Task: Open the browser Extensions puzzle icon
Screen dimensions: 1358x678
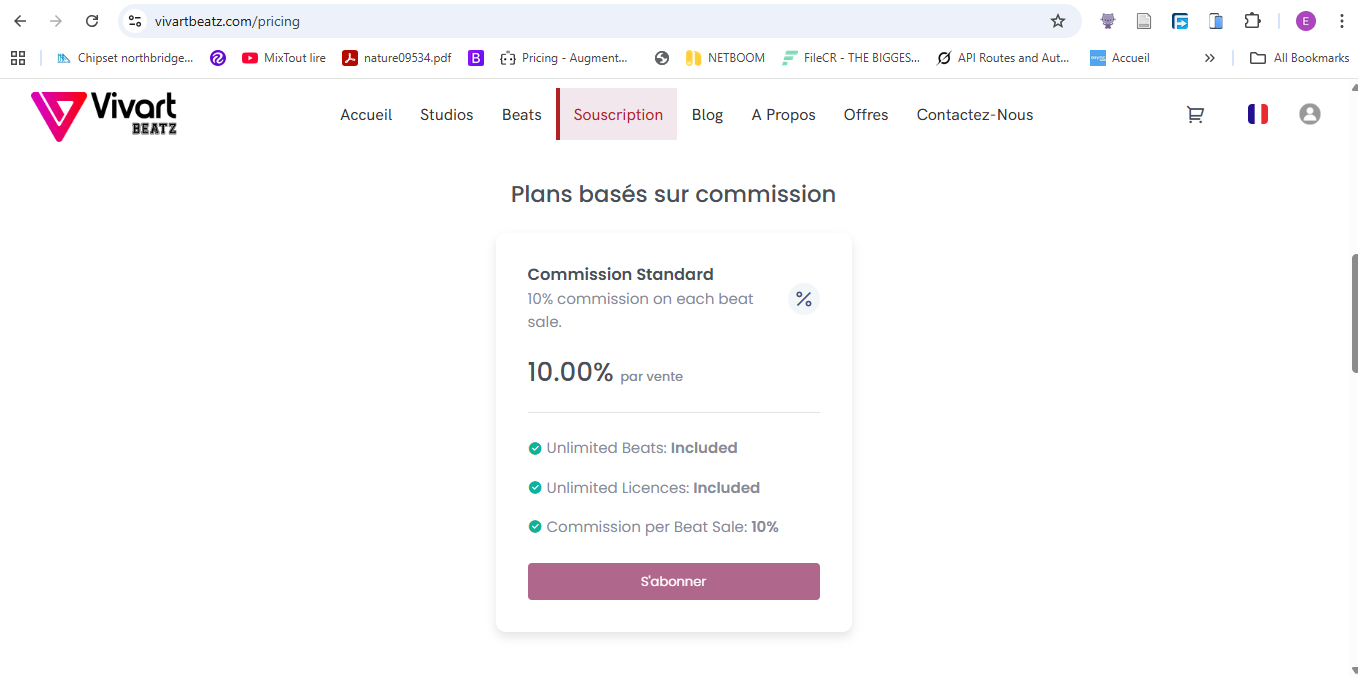Action: [1251, 21]
